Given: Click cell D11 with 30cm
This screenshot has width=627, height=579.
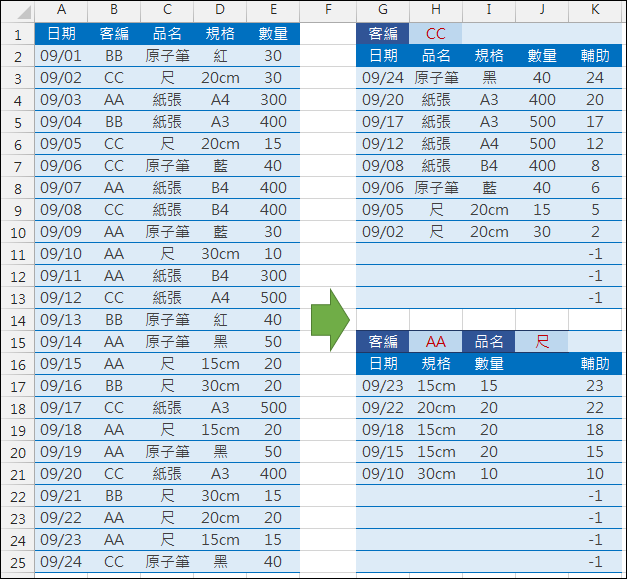Looking at the screenshot, I should (x=220, y=254).
